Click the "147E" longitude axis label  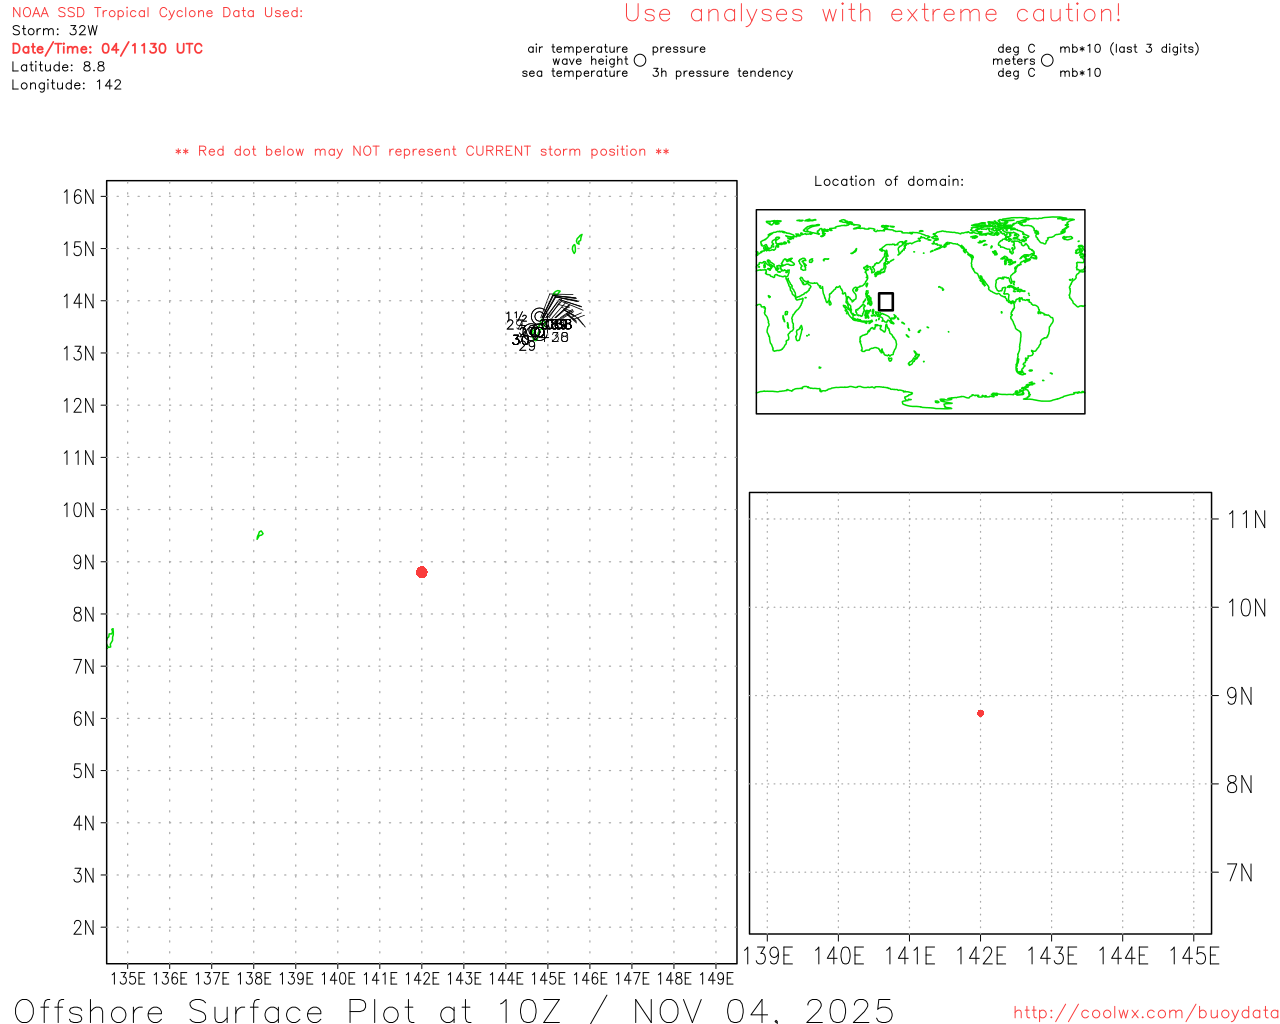pyautogui.click(x=632, y=978)
